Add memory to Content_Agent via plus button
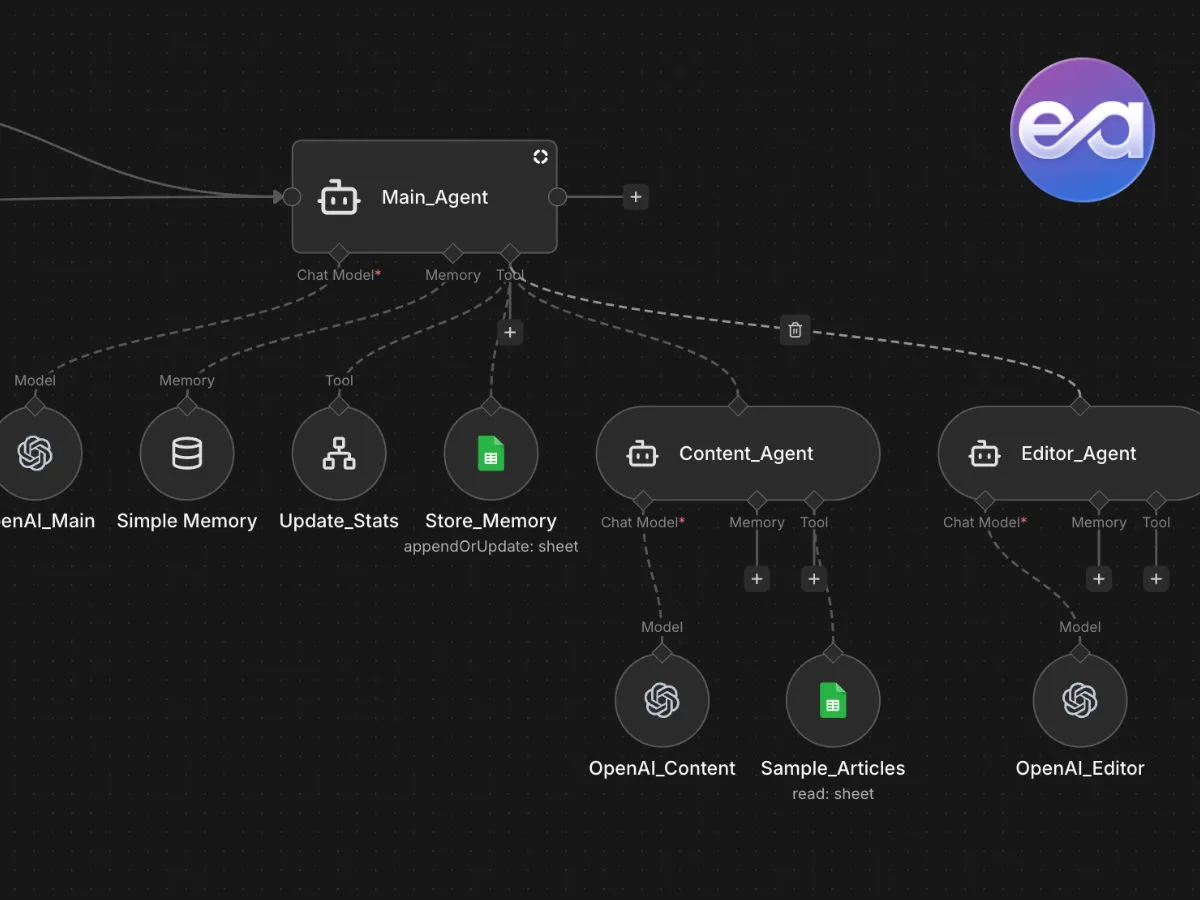The image size is (1200, 900). pos(757,578)
